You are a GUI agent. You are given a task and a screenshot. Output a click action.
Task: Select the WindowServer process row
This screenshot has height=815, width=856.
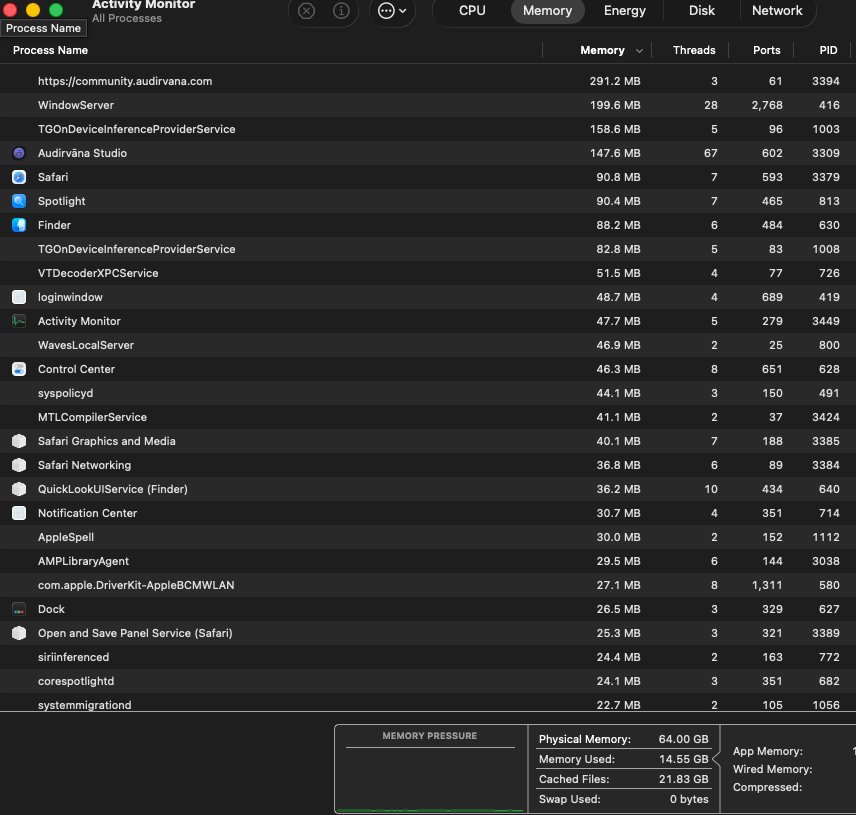click(x=428, y=105)
